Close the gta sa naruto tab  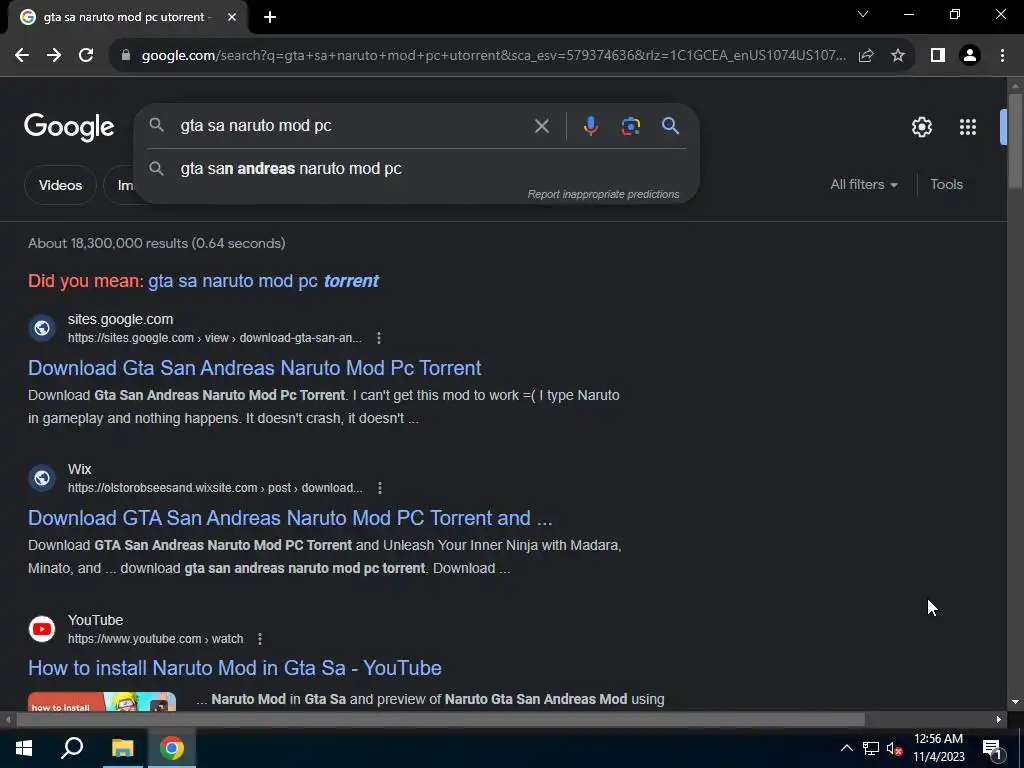232,17
